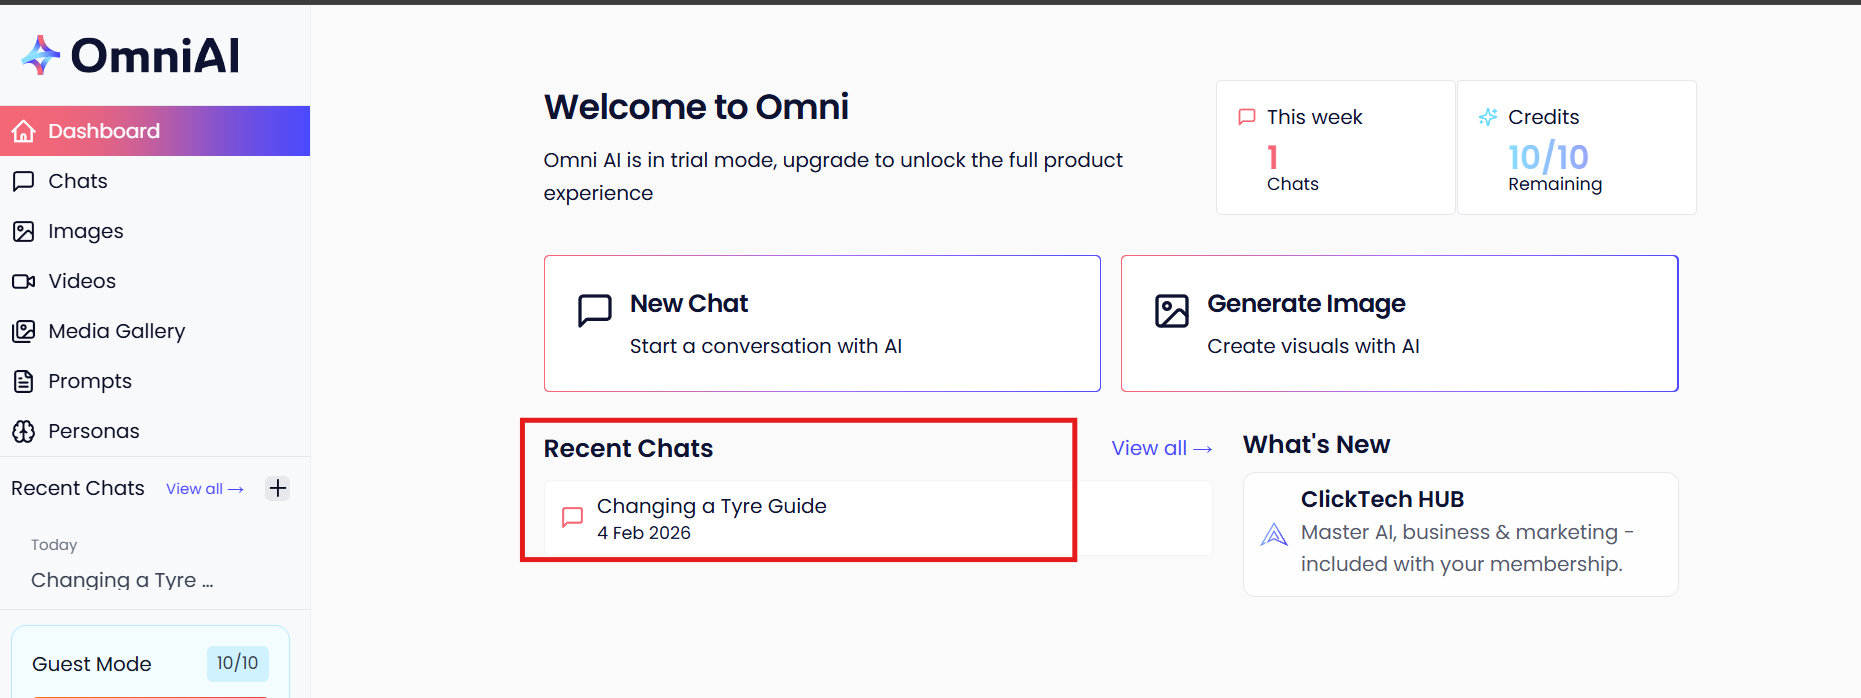
Task: Click the Chats speech bubble icon
Action: 24,181
